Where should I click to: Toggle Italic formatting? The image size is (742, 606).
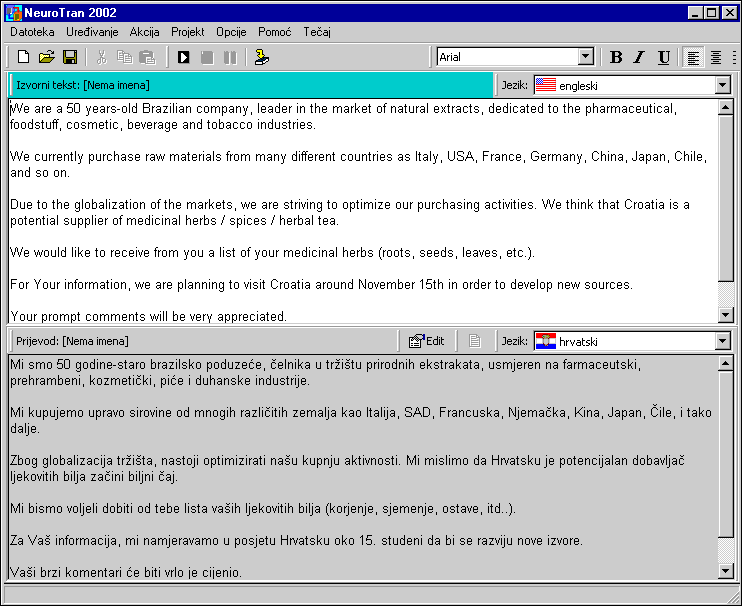coord(640,57)
